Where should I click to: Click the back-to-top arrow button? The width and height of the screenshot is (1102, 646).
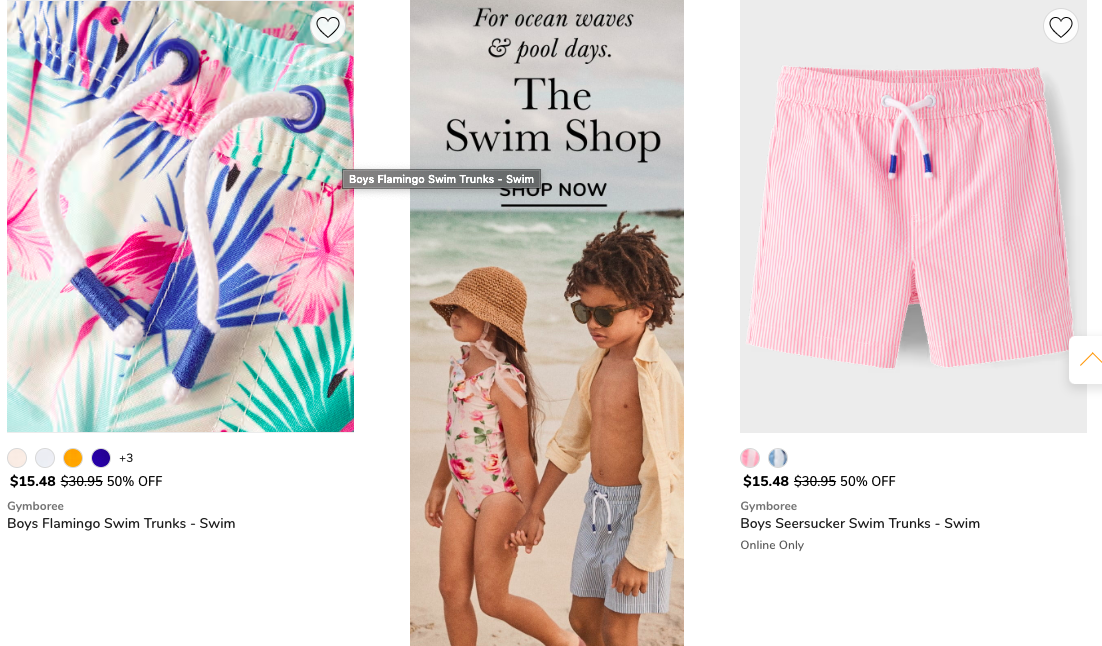tap(1087, 360)
